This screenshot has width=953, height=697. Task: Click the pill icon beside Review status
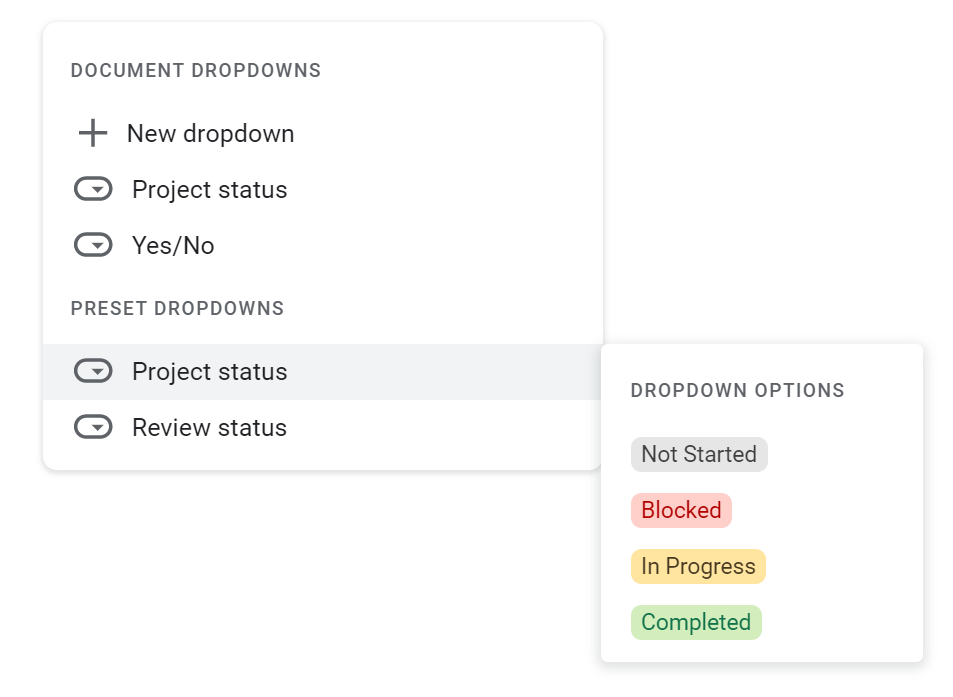click(93, 428)
